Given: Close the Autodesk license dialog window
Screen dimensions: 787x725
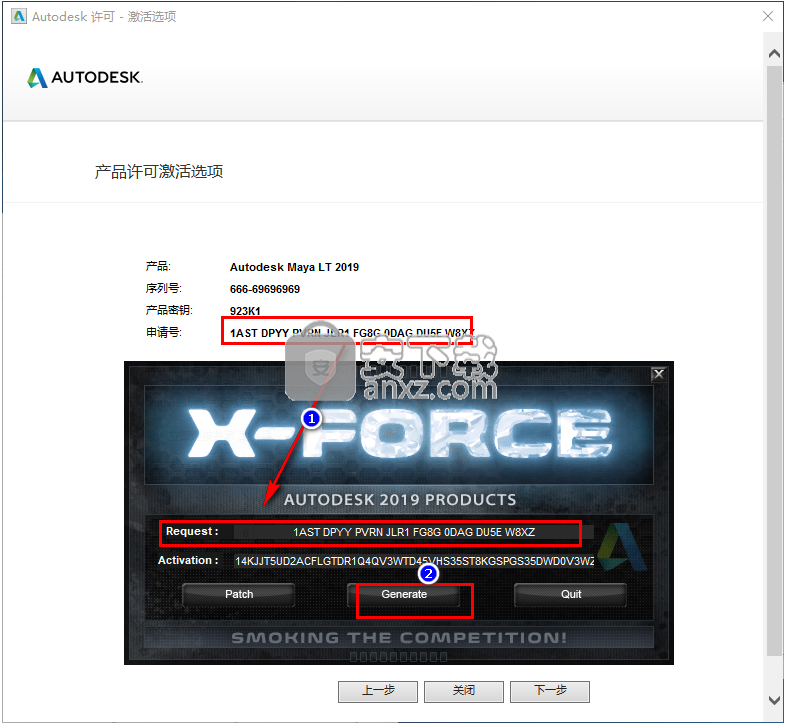Looking at the screenshot, I should 768,16.
